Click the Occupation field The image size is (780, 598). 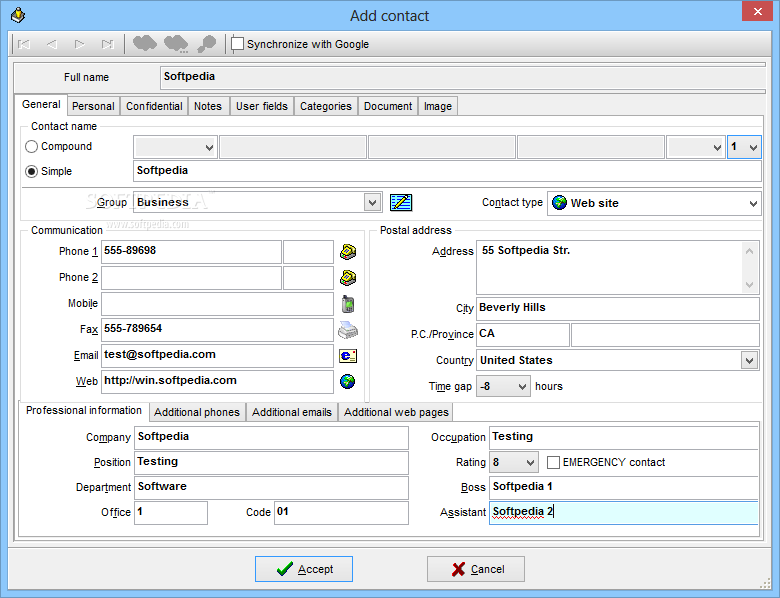point(624,437)
